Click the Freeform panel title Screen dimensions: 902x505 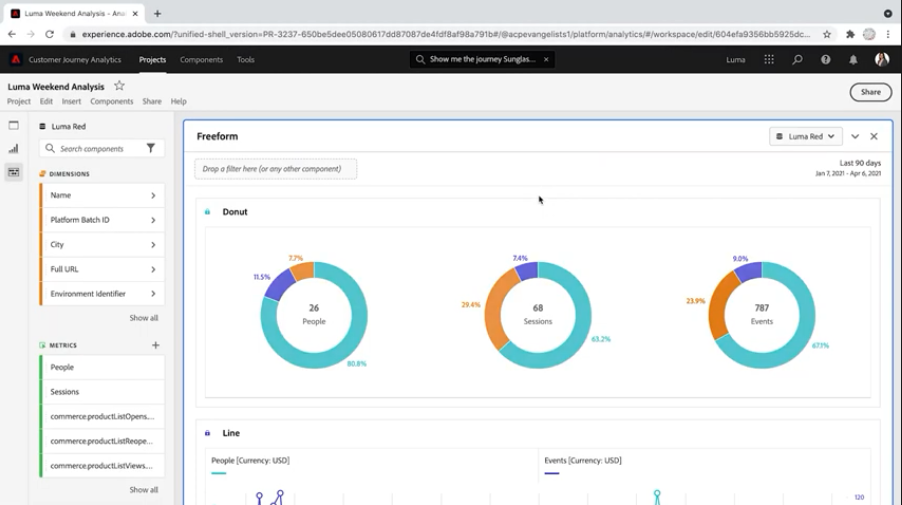coord(217,136)
